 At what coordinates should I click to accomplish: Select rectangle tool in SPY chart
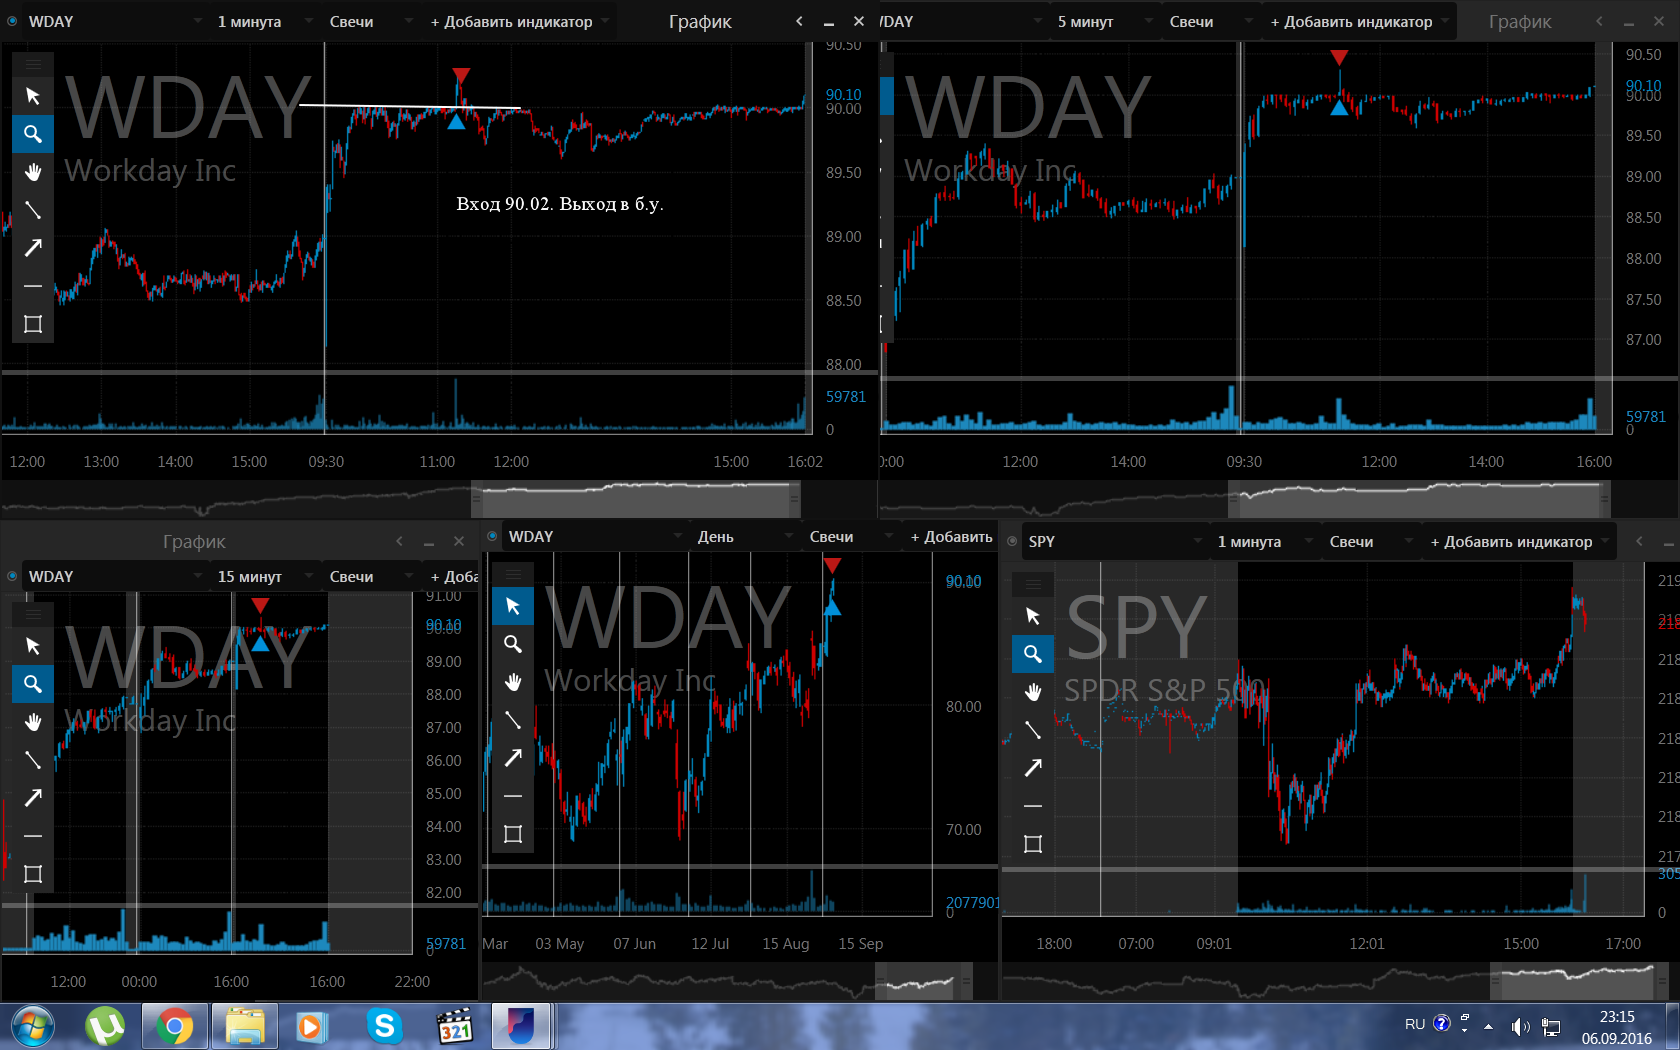1033,844
